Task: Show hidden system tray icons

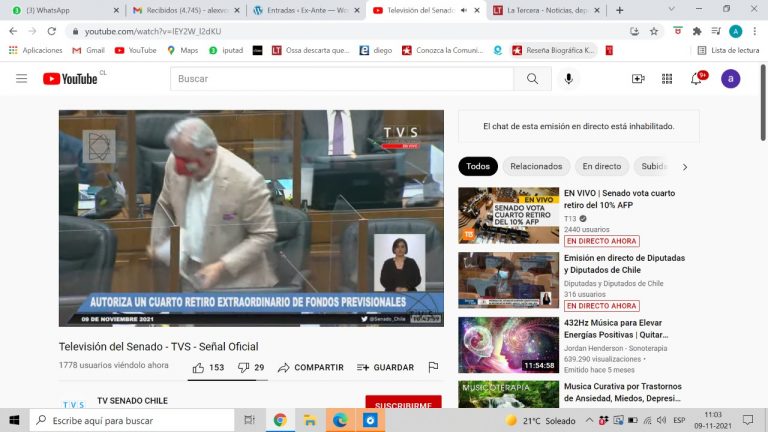Action: pos(589,420)
